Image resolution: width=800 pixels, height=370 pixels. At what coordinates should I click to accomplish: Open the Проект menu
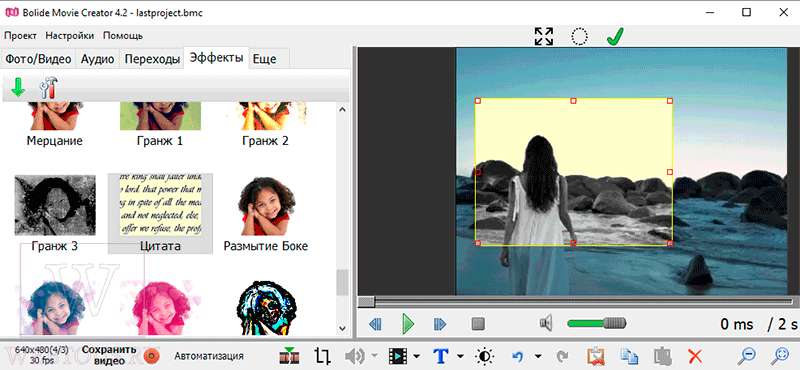coord(20,36)
